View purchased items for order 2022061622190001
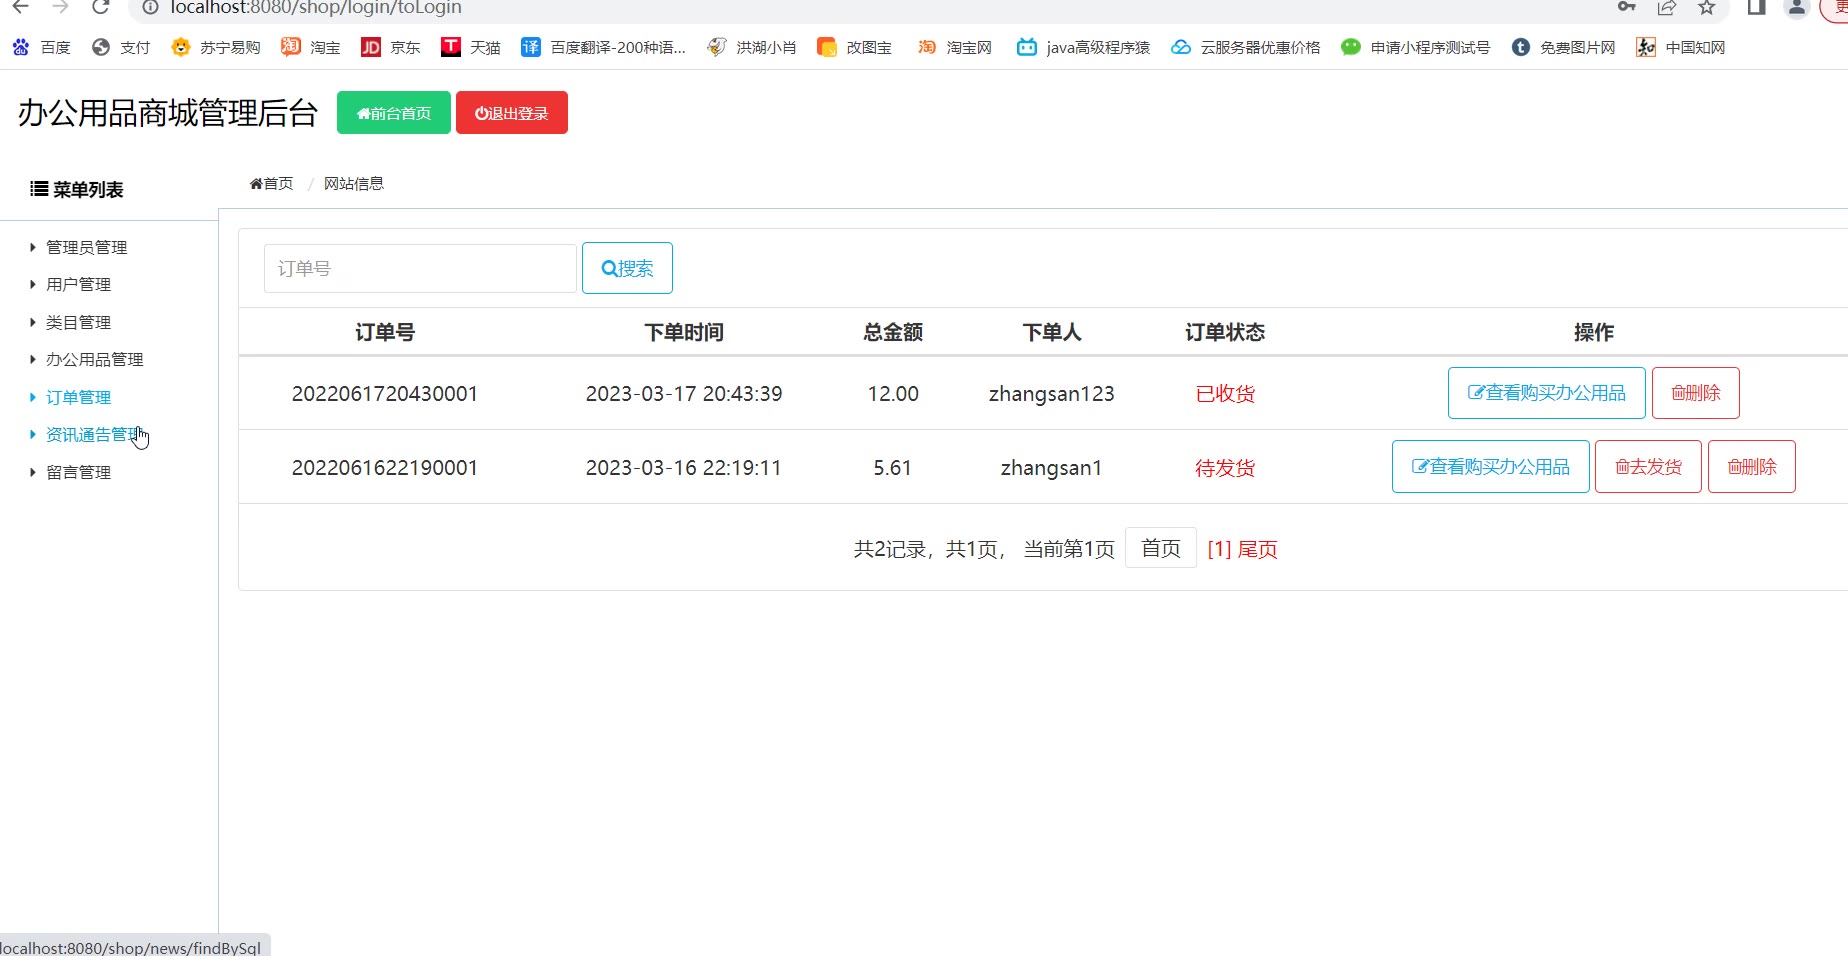Screen dimensions: 1848x956 [1490, 467]
